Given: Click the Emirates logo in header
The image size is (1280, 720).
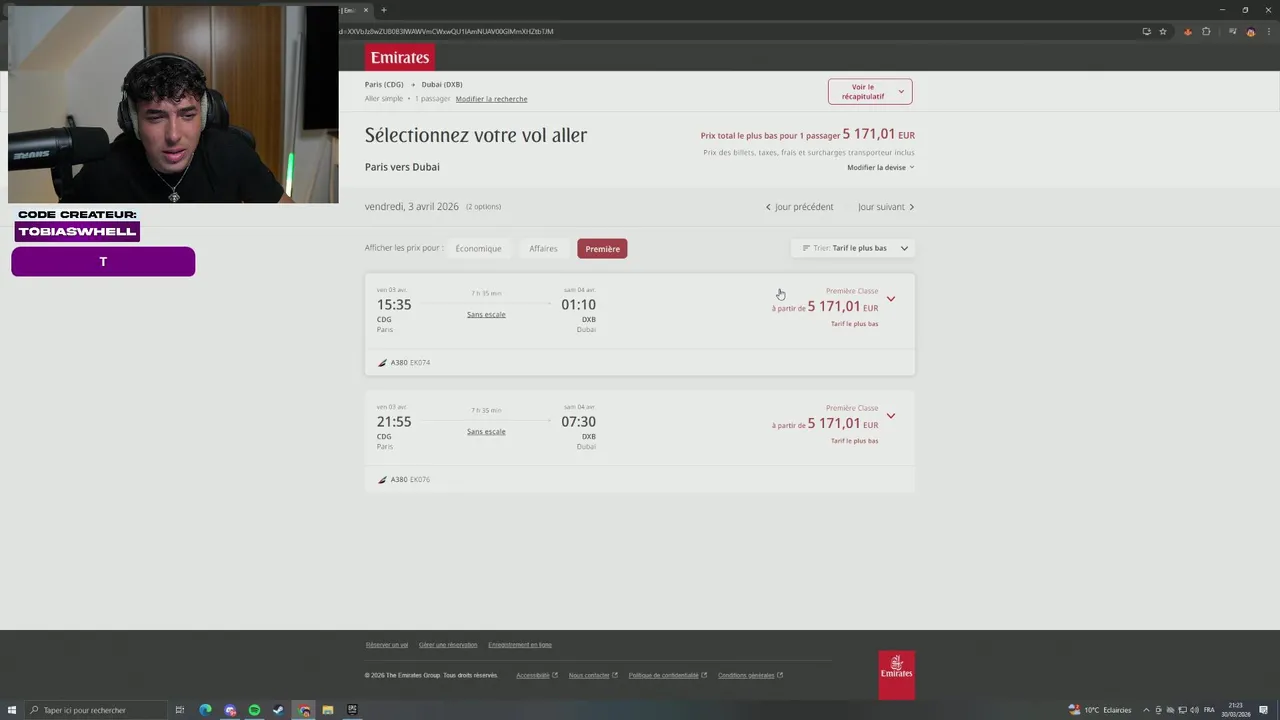Looking at the screenshot, I should pos(399,57).
